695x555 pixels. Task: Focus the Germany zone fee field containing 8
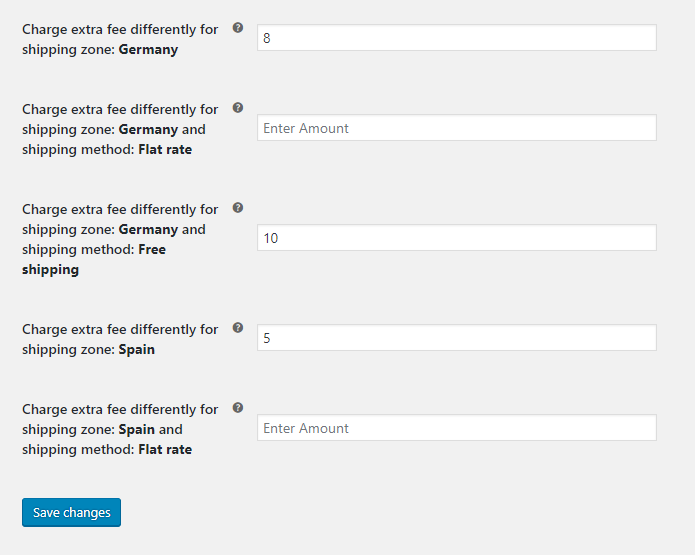(x=456, y=38)
